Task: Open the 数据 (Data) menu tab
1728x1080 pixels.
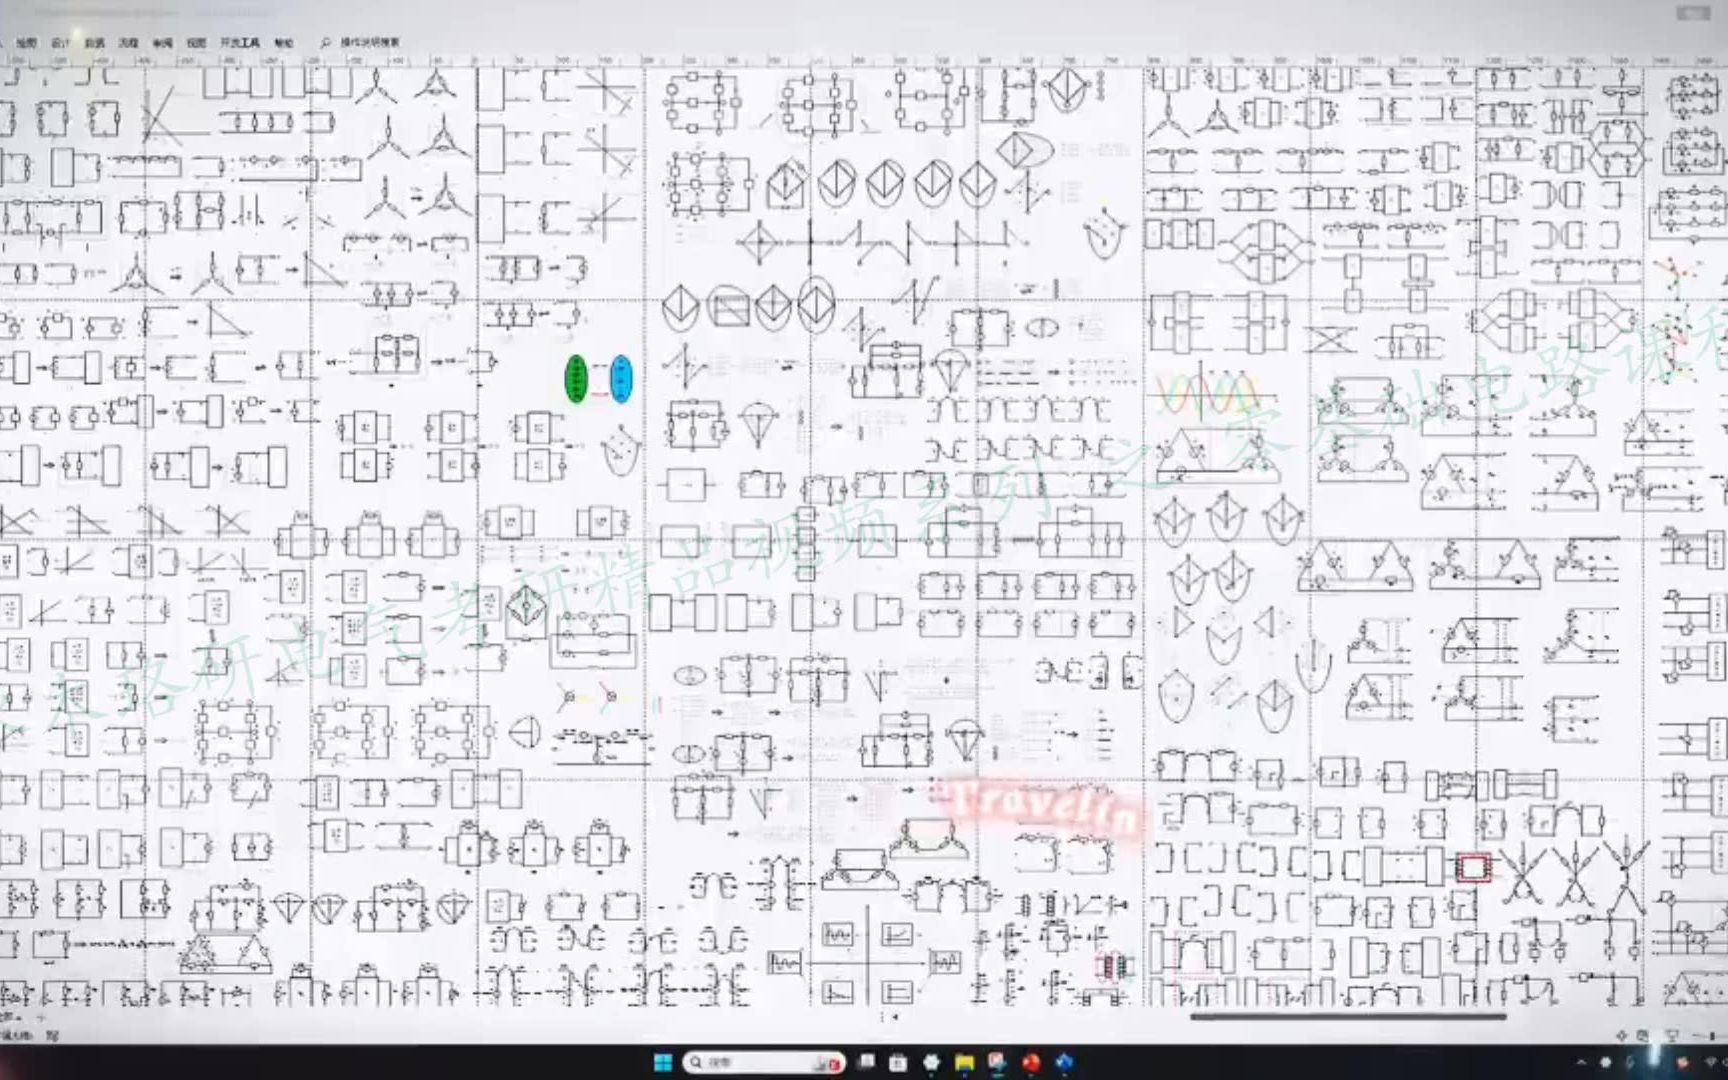Action: click(x=94, y=43)
